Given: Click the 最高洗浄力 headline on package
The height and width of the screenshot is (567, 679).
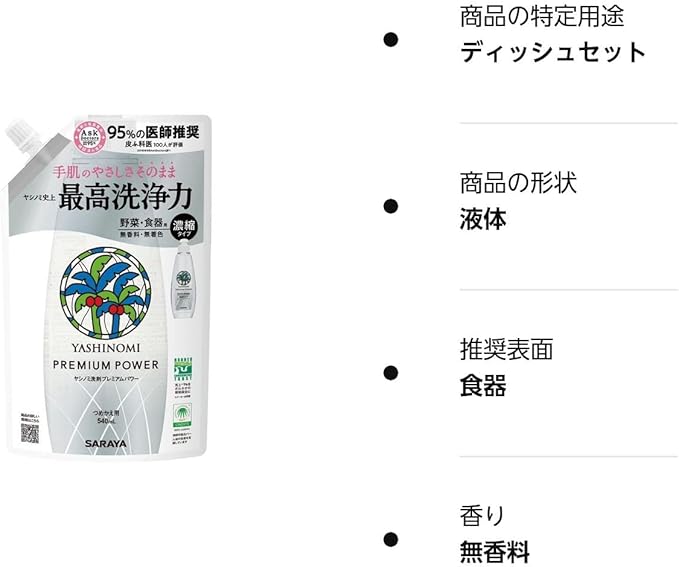Looking at the screenshot, I should (x=125, y=197).
